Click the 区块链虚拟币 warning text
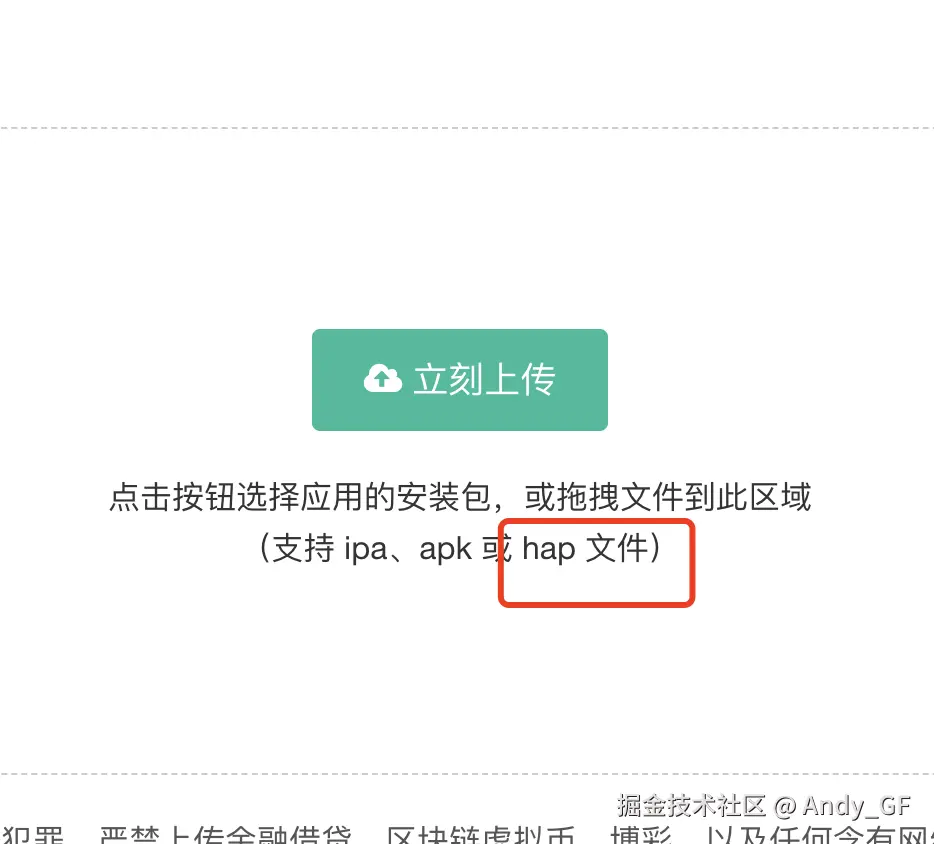Image resolution: width=934 pixels, height=844 pixels. pyautogui.click(x=481, y=834)
